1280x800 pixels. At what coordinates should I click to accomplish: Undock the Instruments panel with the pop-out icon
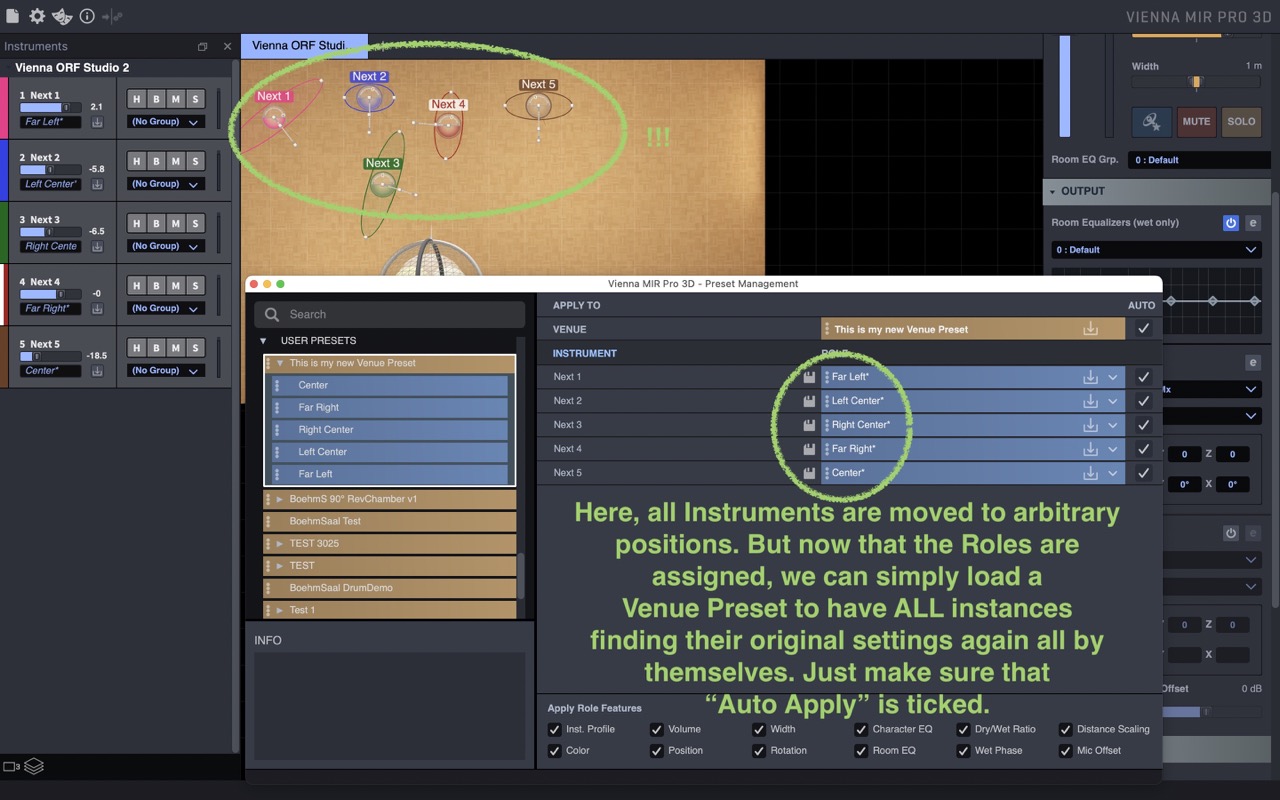(x=202, y=47)
